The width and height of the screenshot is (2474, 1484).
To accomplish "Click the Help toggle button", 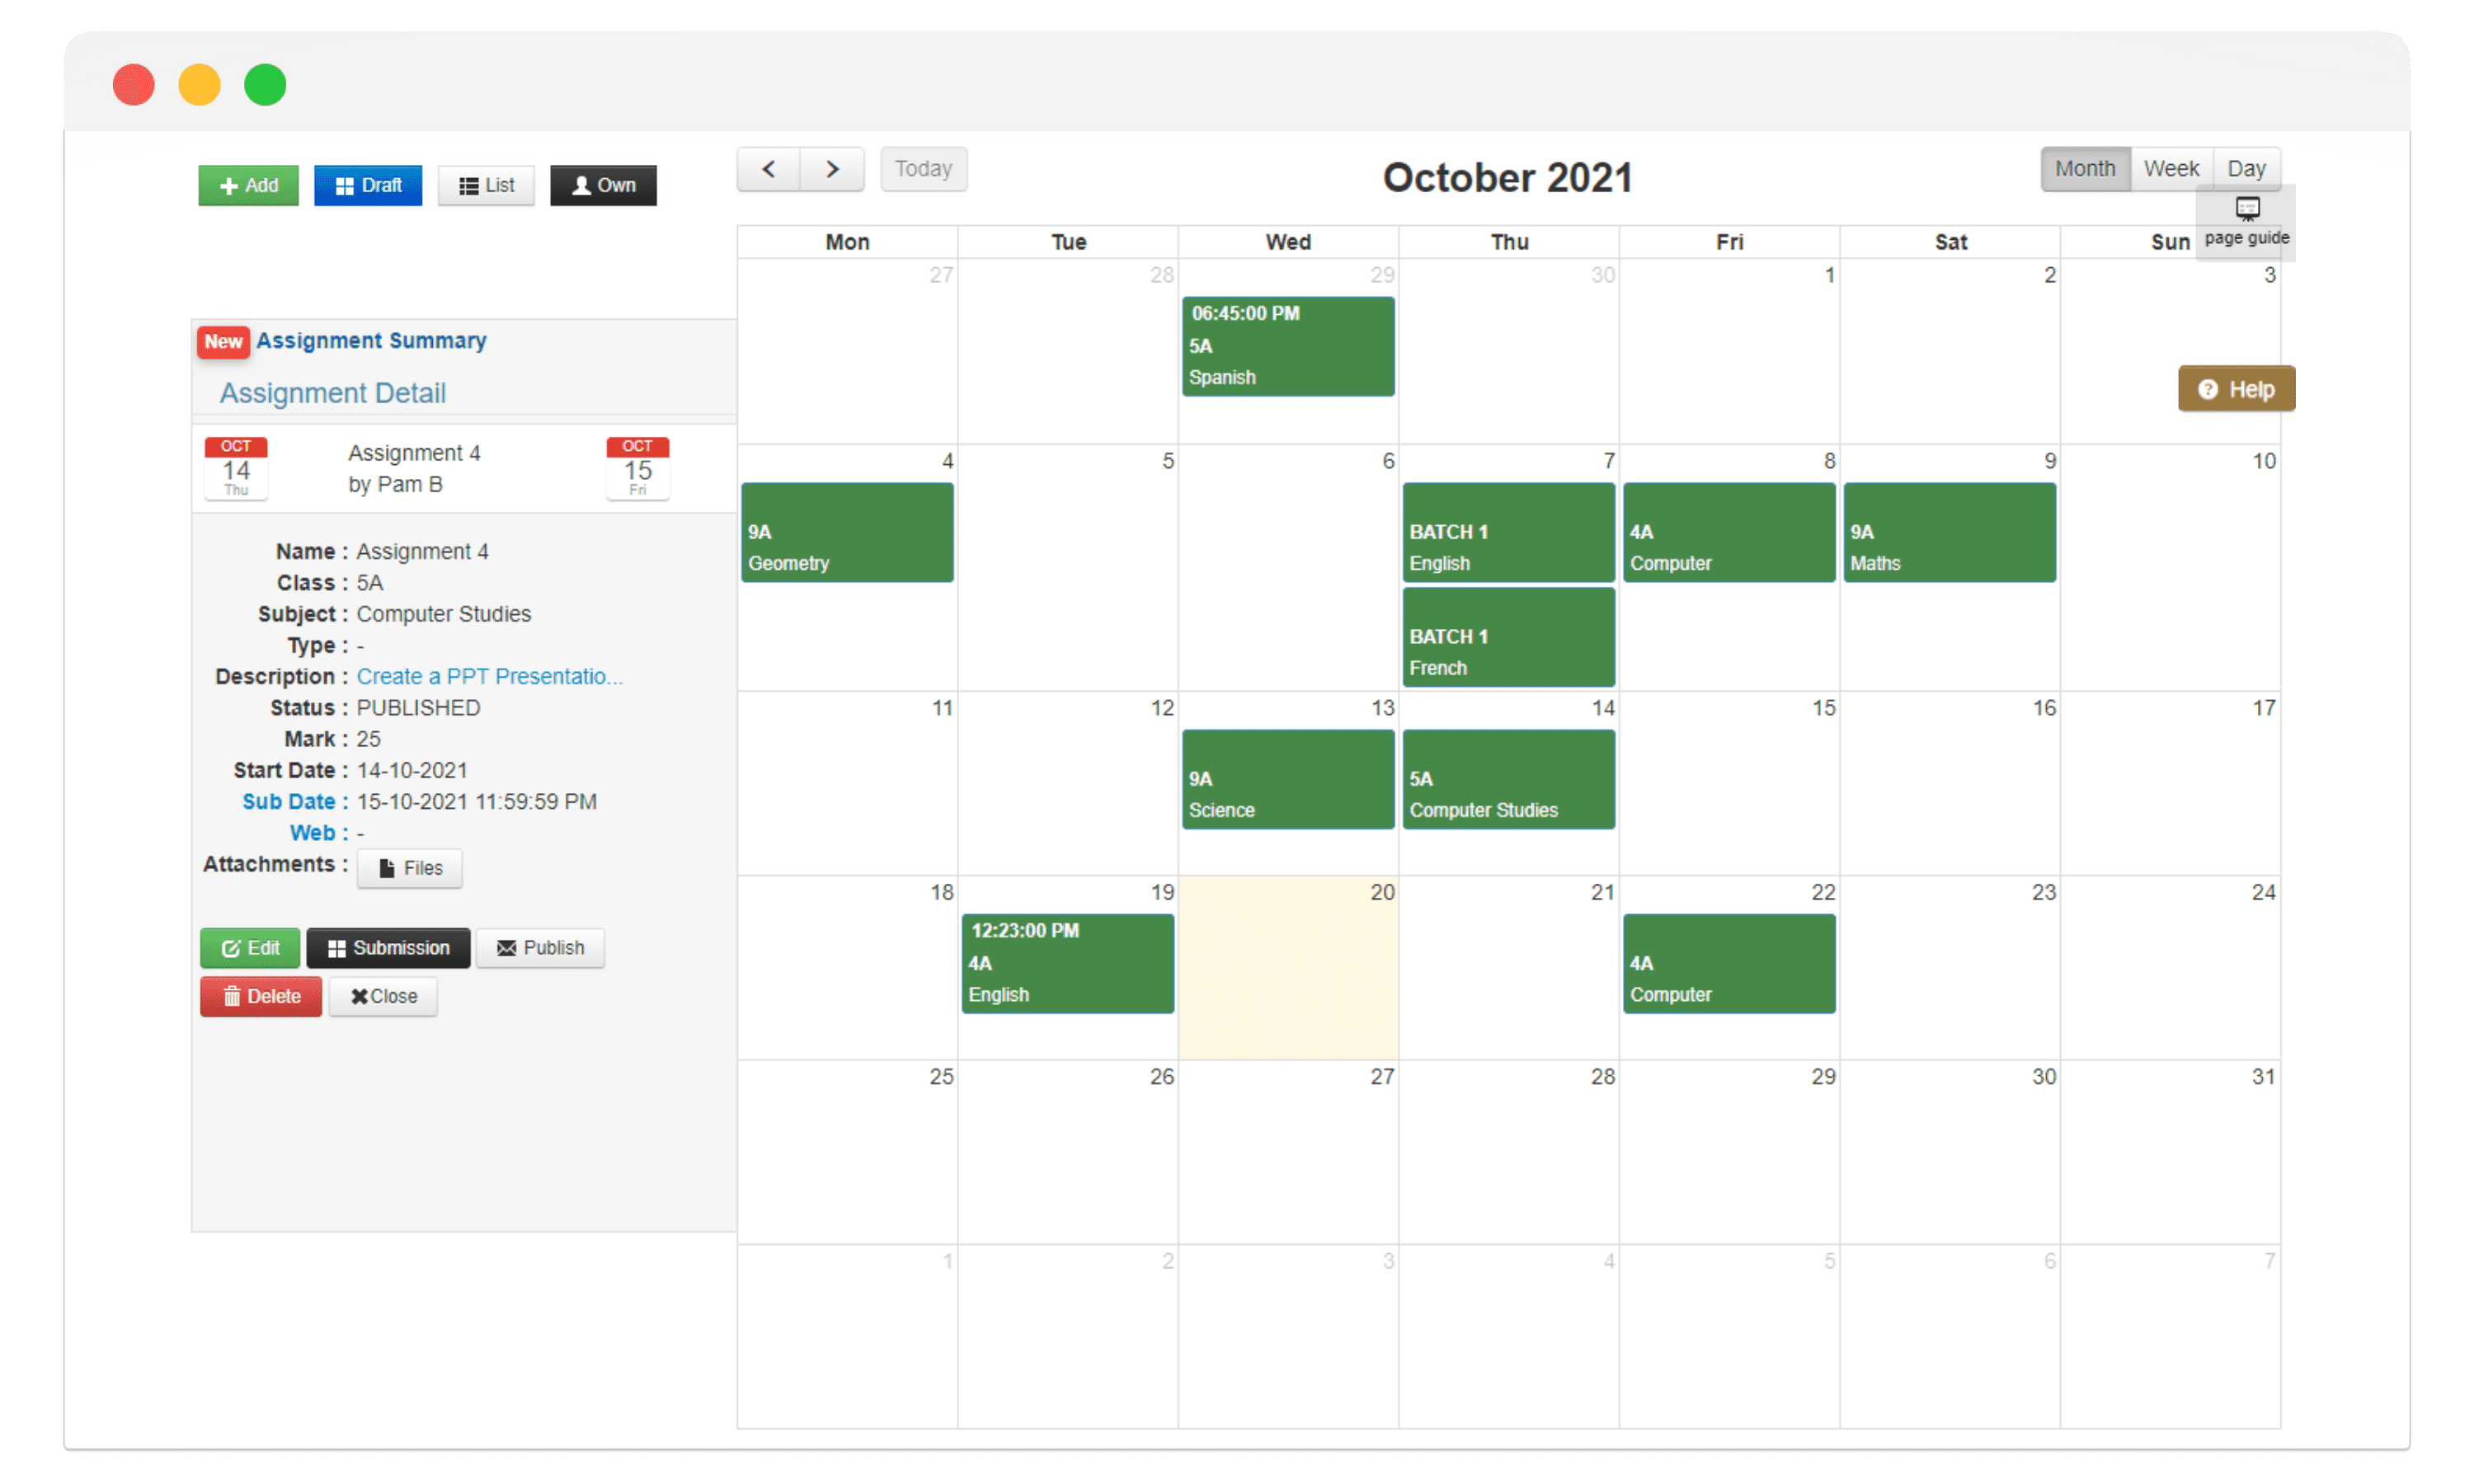I will point(2236,388).
